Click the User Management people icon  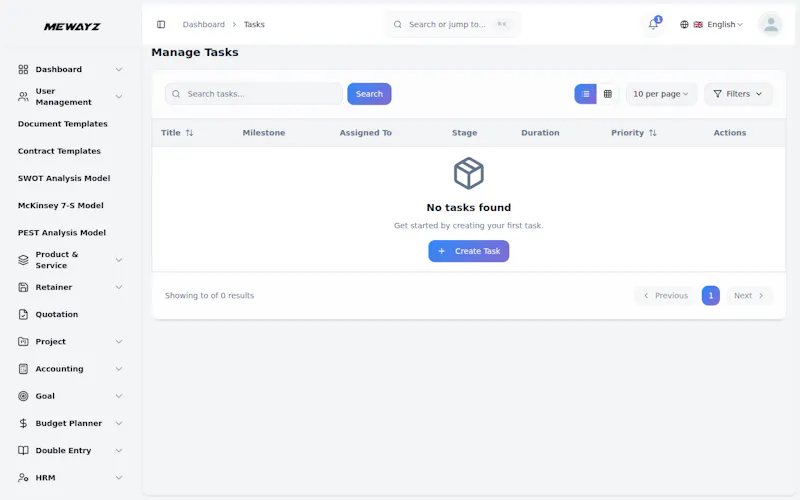pyautogui.click(x=23, y=96)
